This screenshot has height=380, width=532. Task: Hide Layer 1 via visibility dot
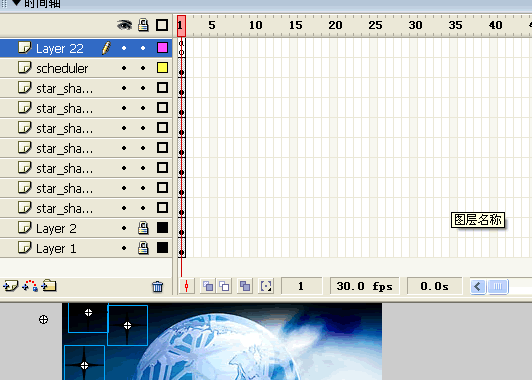124,248
